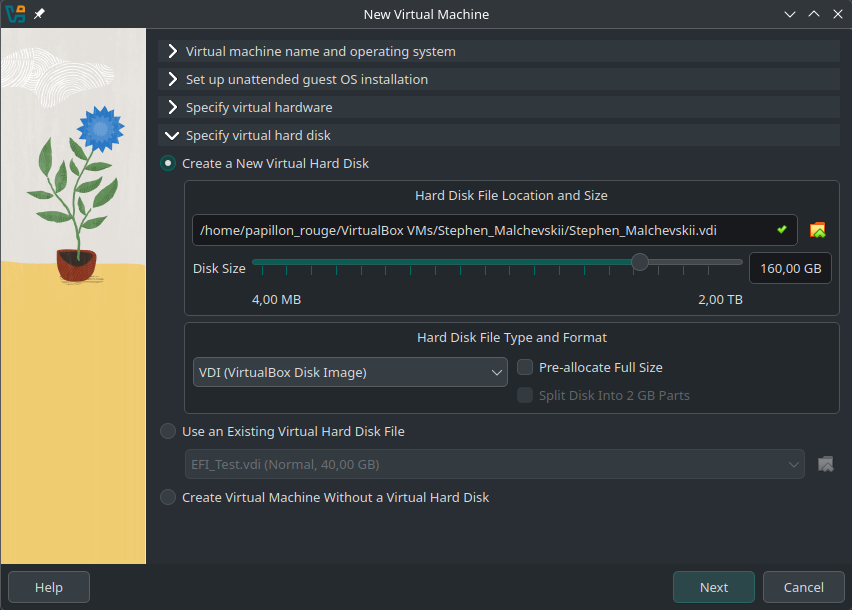
Task: Expand Set up unattended guest OS installation
Action: [306, 79]
